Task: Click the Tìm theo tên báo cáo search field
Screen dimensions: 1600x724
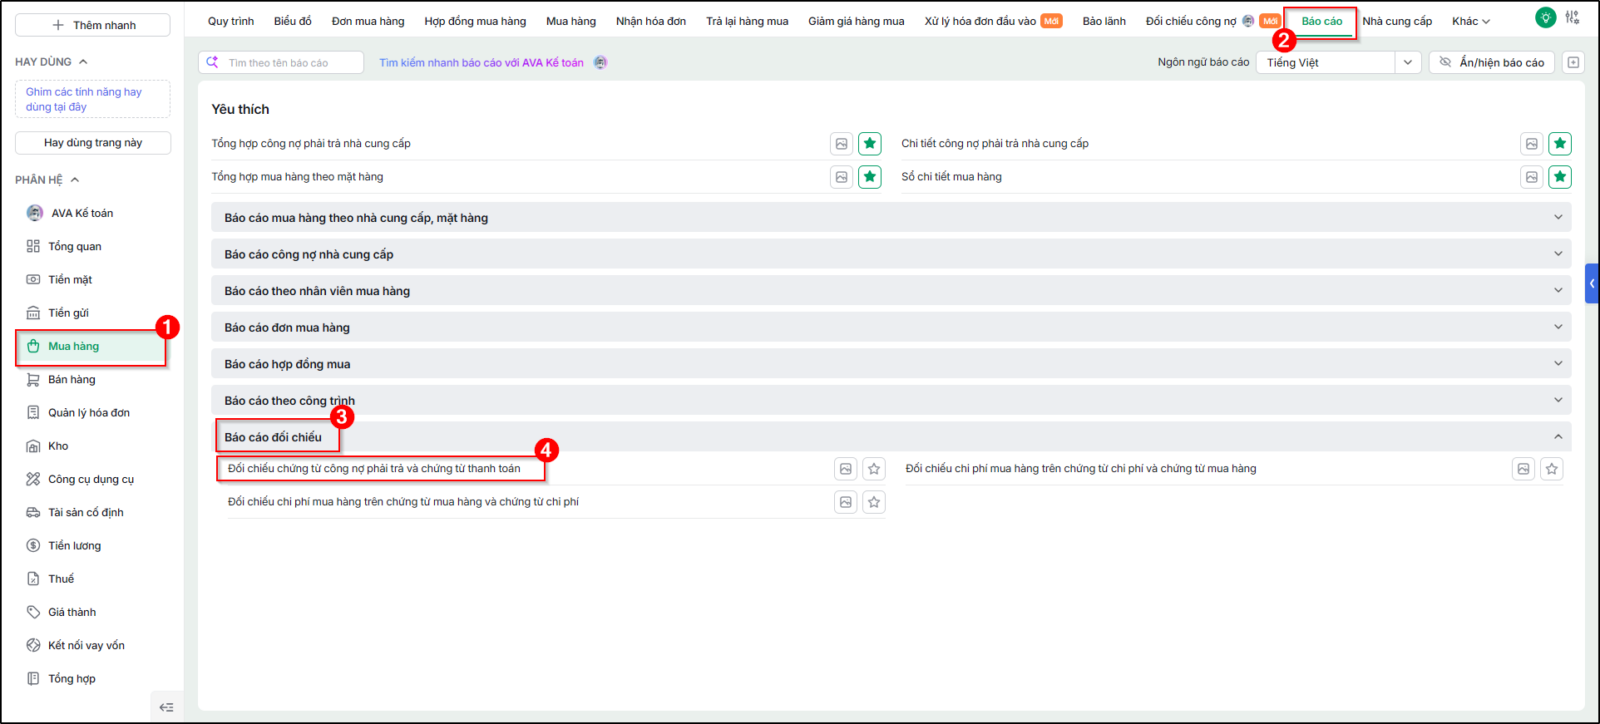Action: point(281,62)
